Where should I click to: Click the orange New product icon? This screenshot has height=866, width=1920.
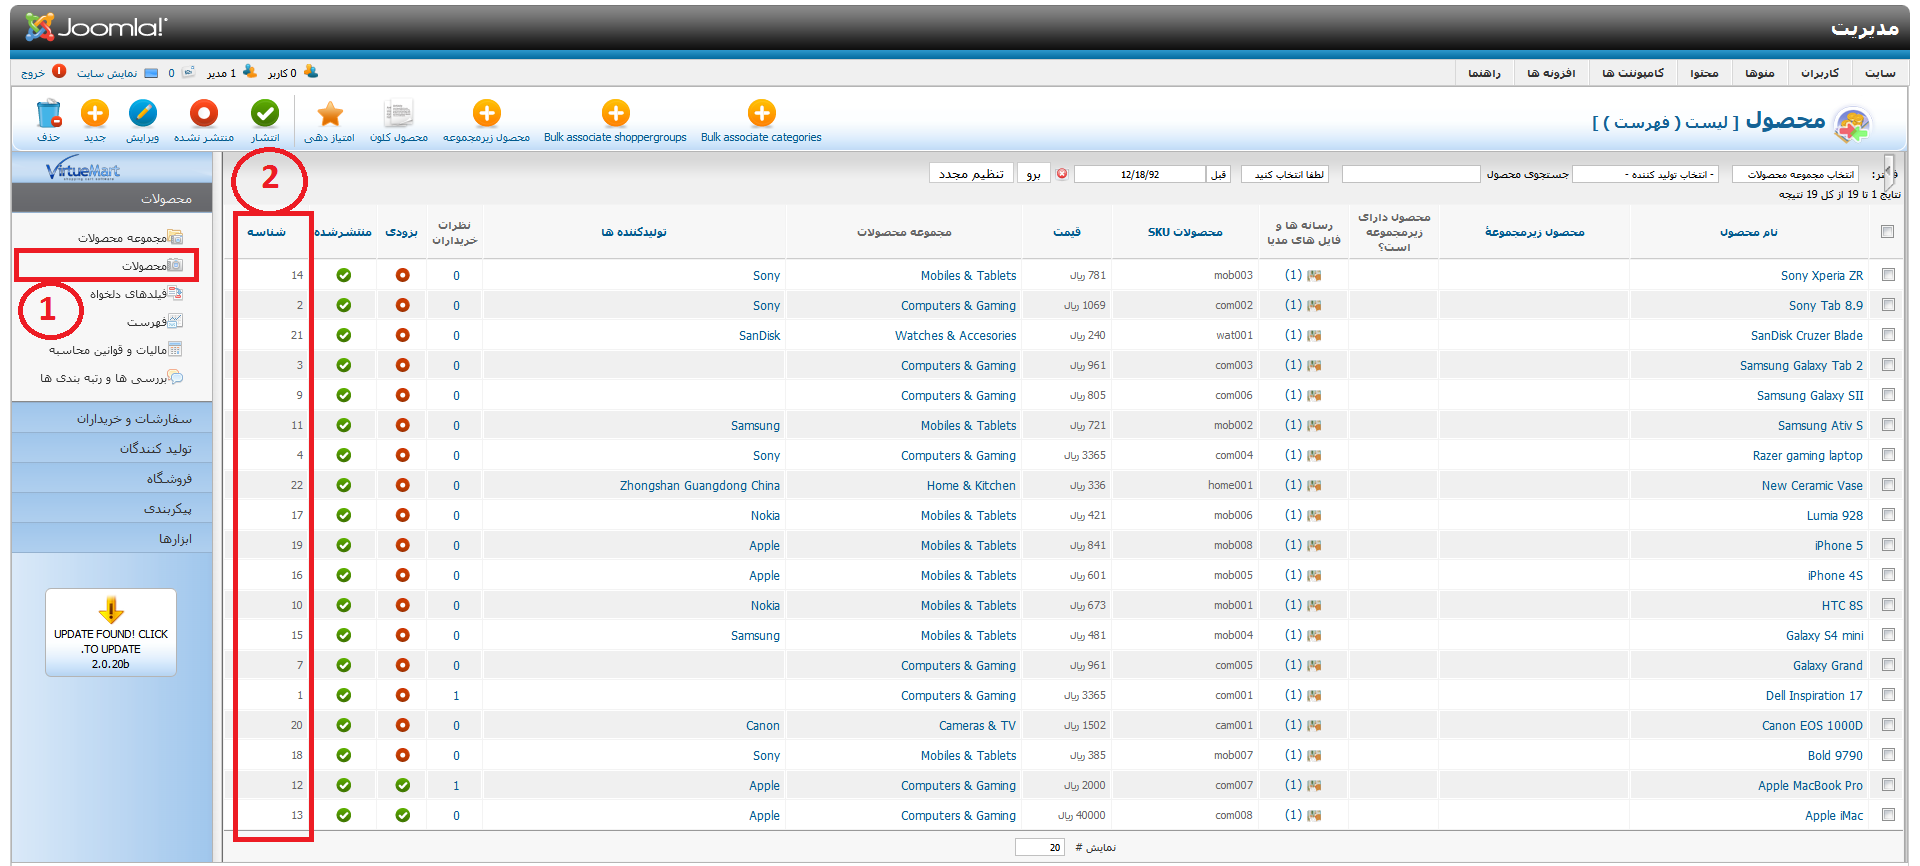point(95,115)
